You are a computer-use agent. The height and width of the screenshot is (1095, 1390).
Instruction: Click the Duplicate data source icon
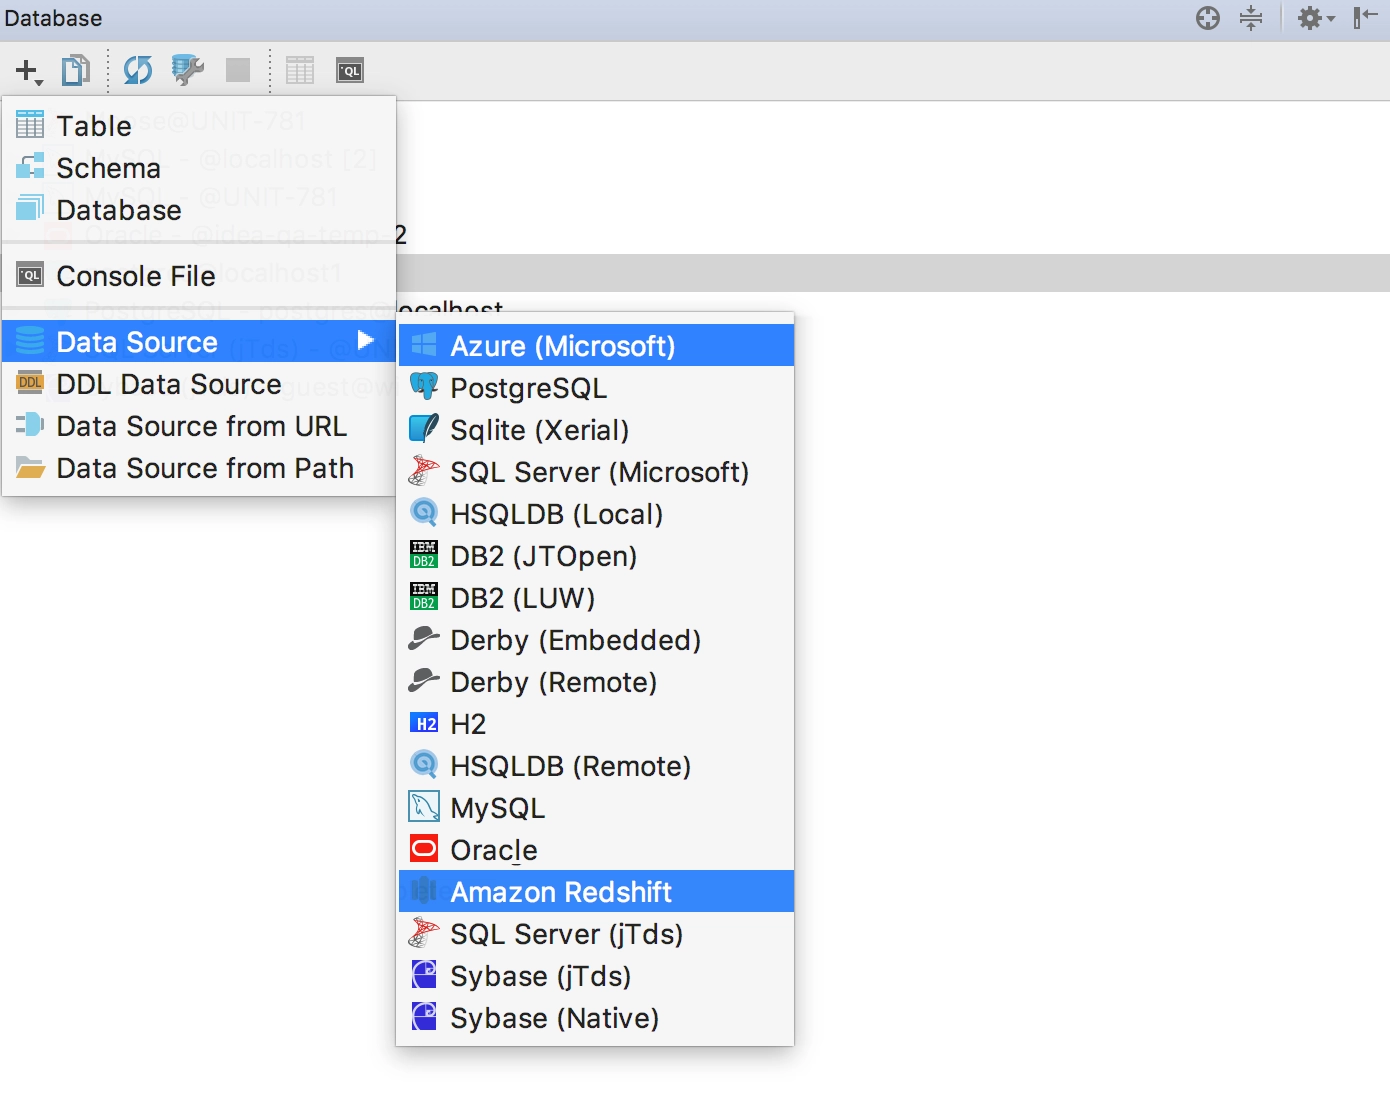coord(76,71)
